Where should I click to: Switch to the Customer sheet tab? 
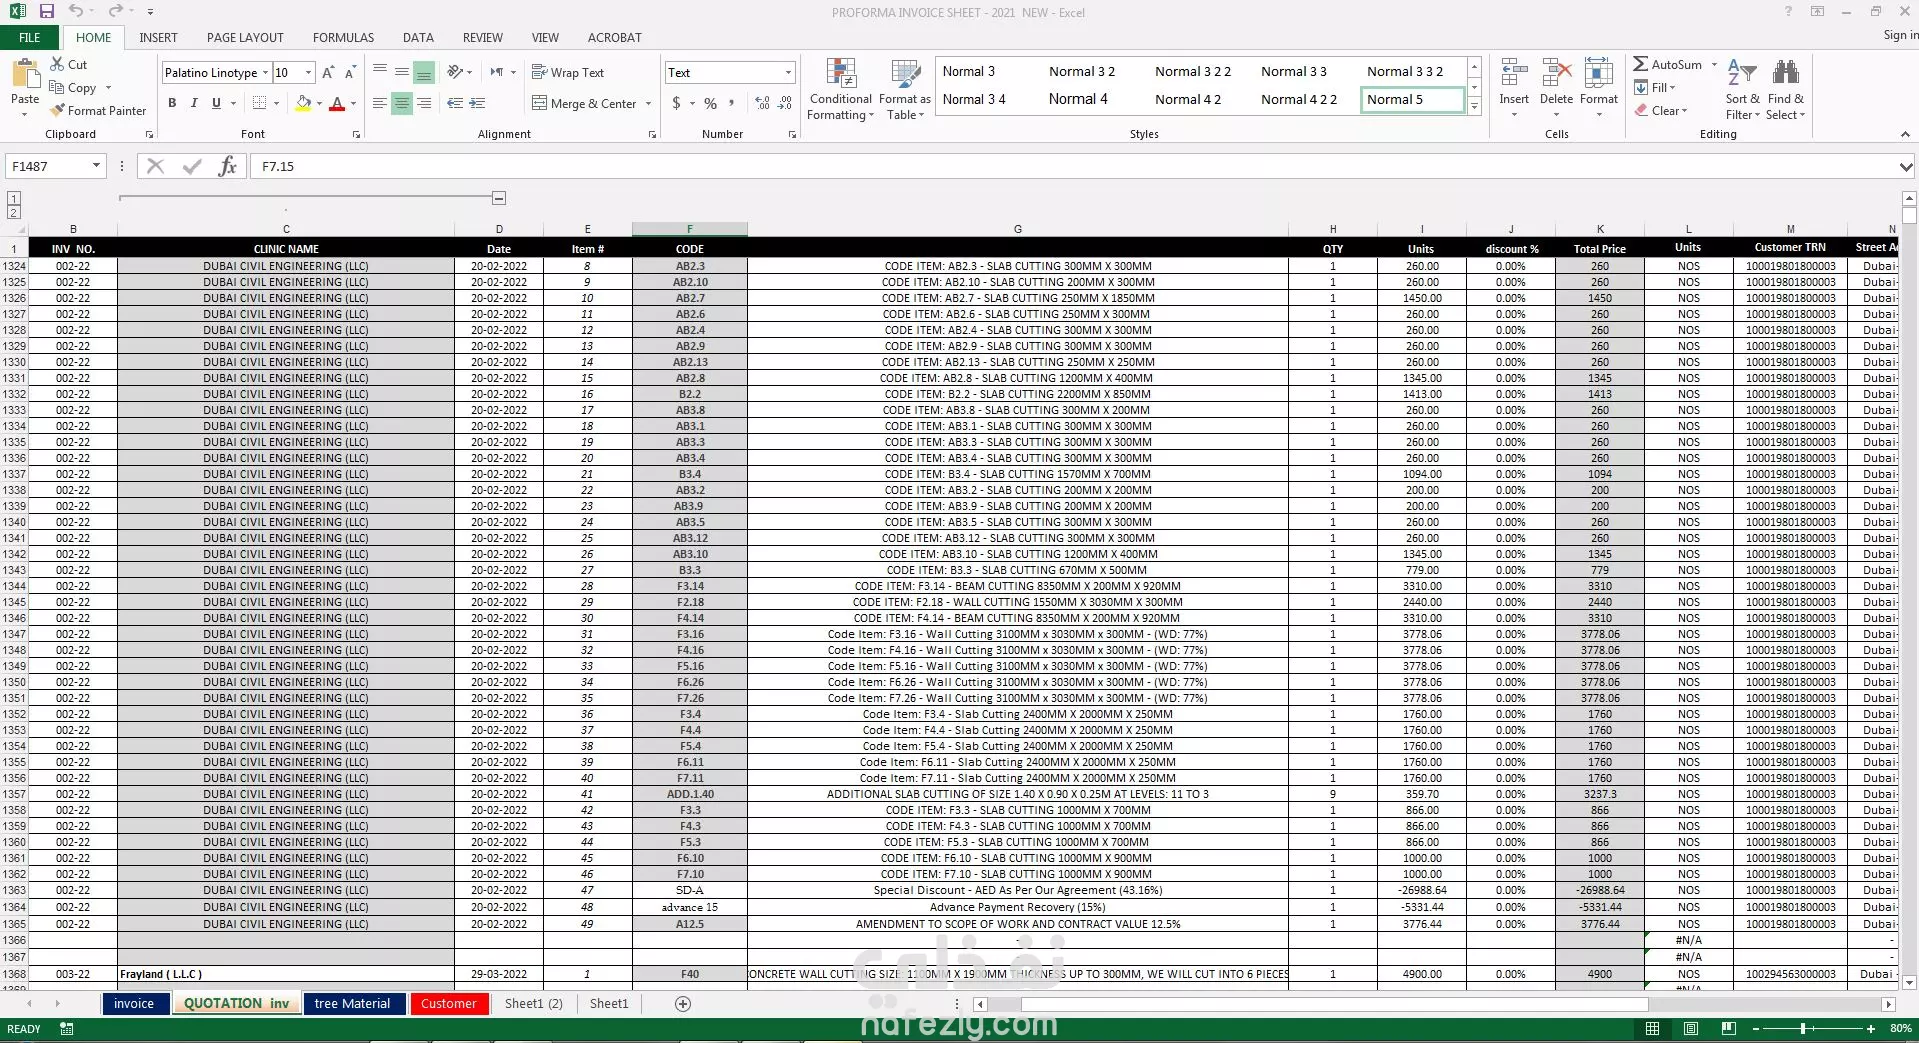pyautogui.click(x=448, y=1003)
